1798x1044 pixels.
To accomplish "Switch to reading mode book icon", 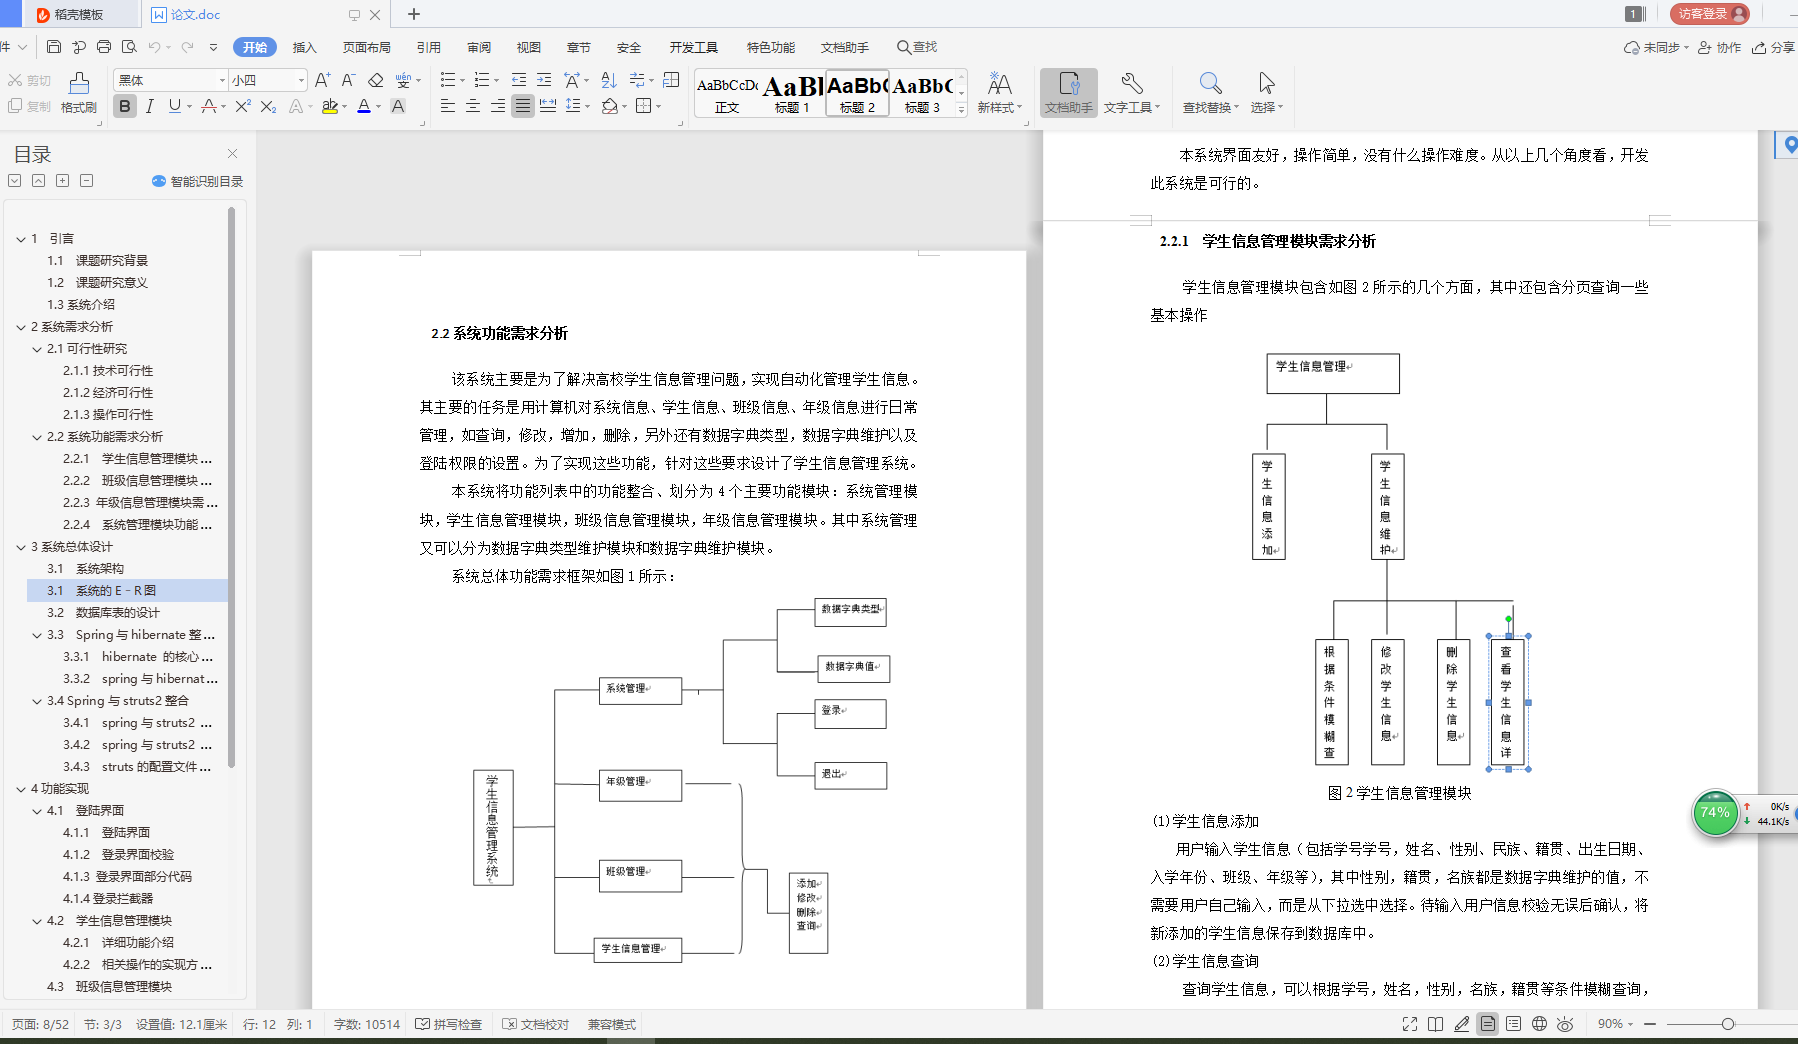I will pos(1436,1024).
